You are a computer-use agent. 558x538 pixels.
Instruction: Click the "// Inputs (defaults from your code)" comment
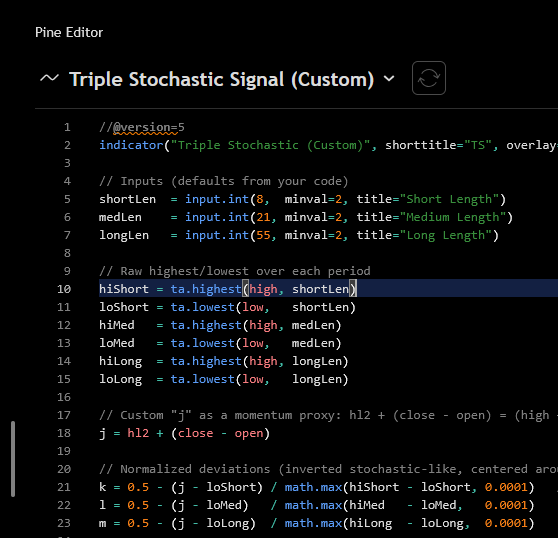pyautogui.click(x=223, y=181)
